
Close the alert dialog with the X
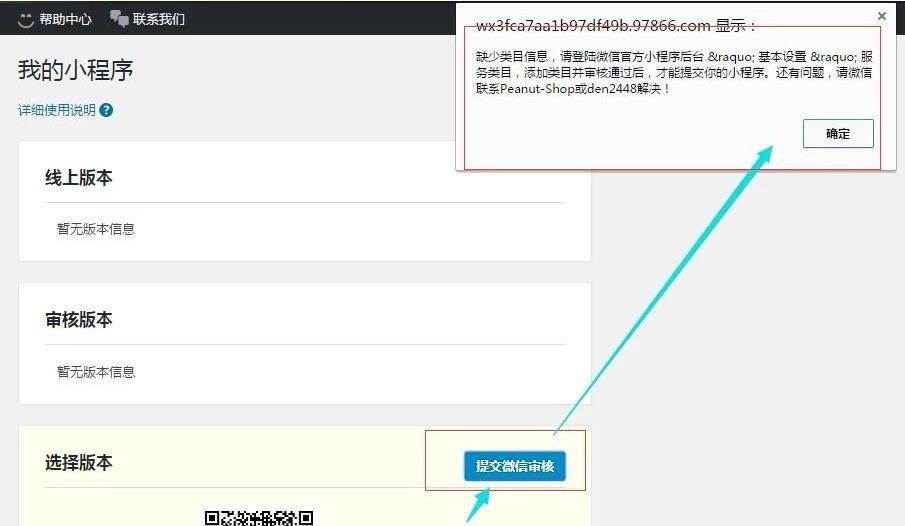coord(881,16)
